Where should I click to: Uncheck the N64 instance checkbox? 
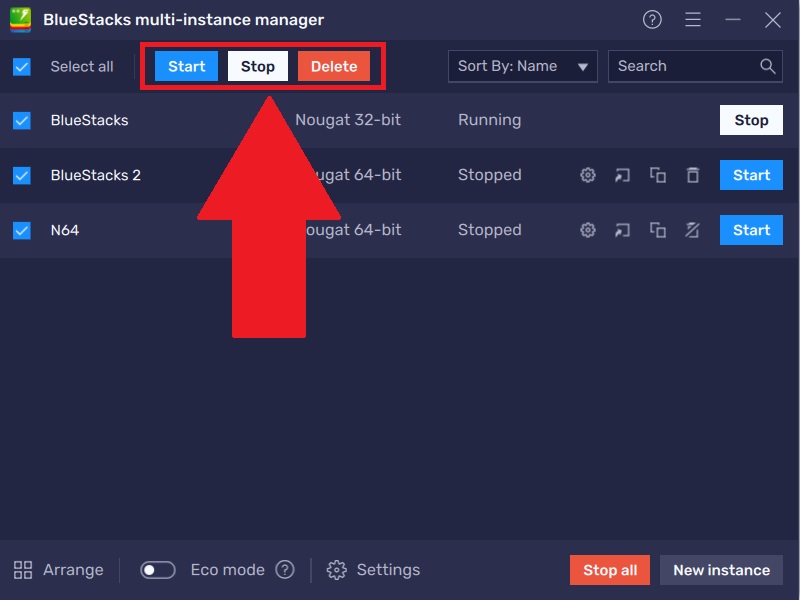(22, 230)
